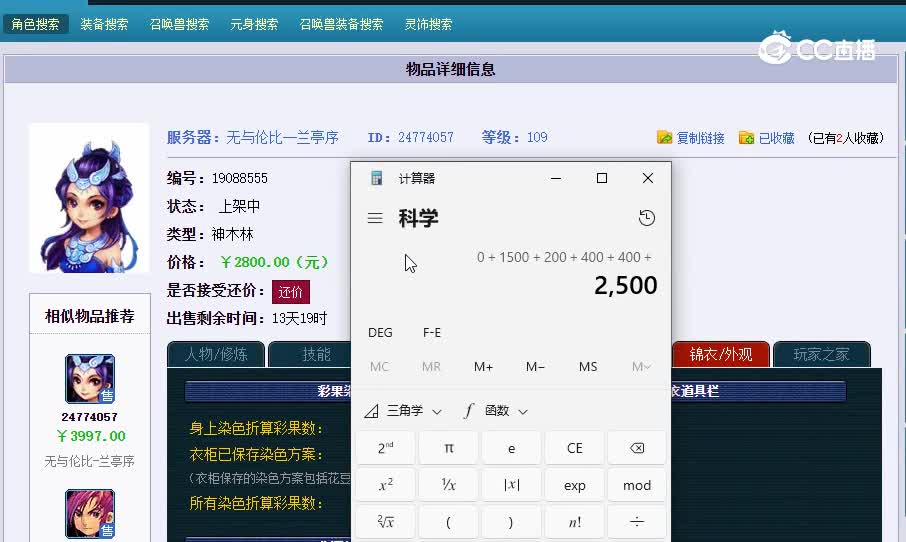The height and width of the screenshot is (542, 906).
Task: Click the factorial n! key
Action: coord(574,522)
